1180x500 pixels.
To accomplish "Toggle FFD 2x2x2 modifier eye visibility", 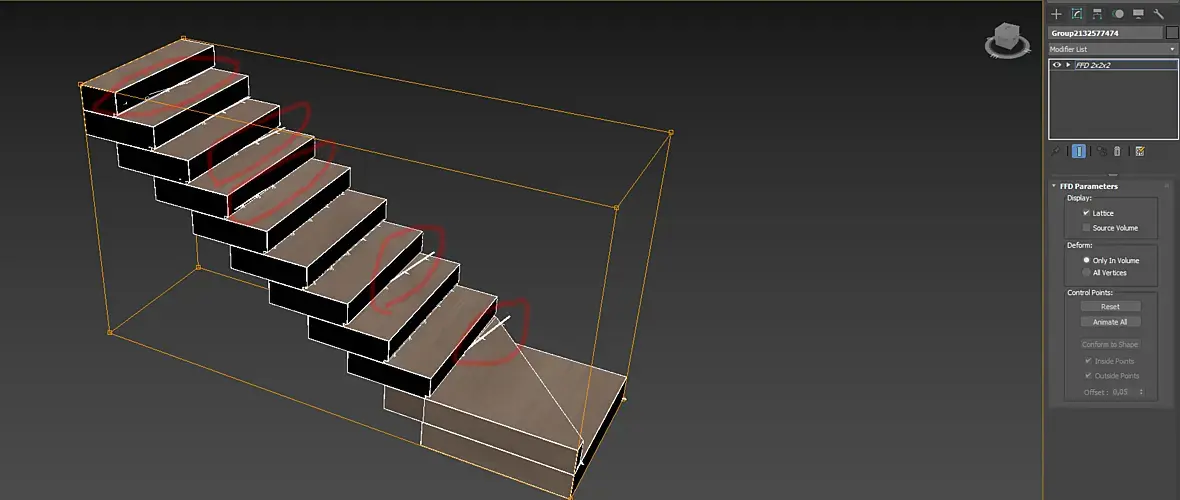I will (1057, 66).
